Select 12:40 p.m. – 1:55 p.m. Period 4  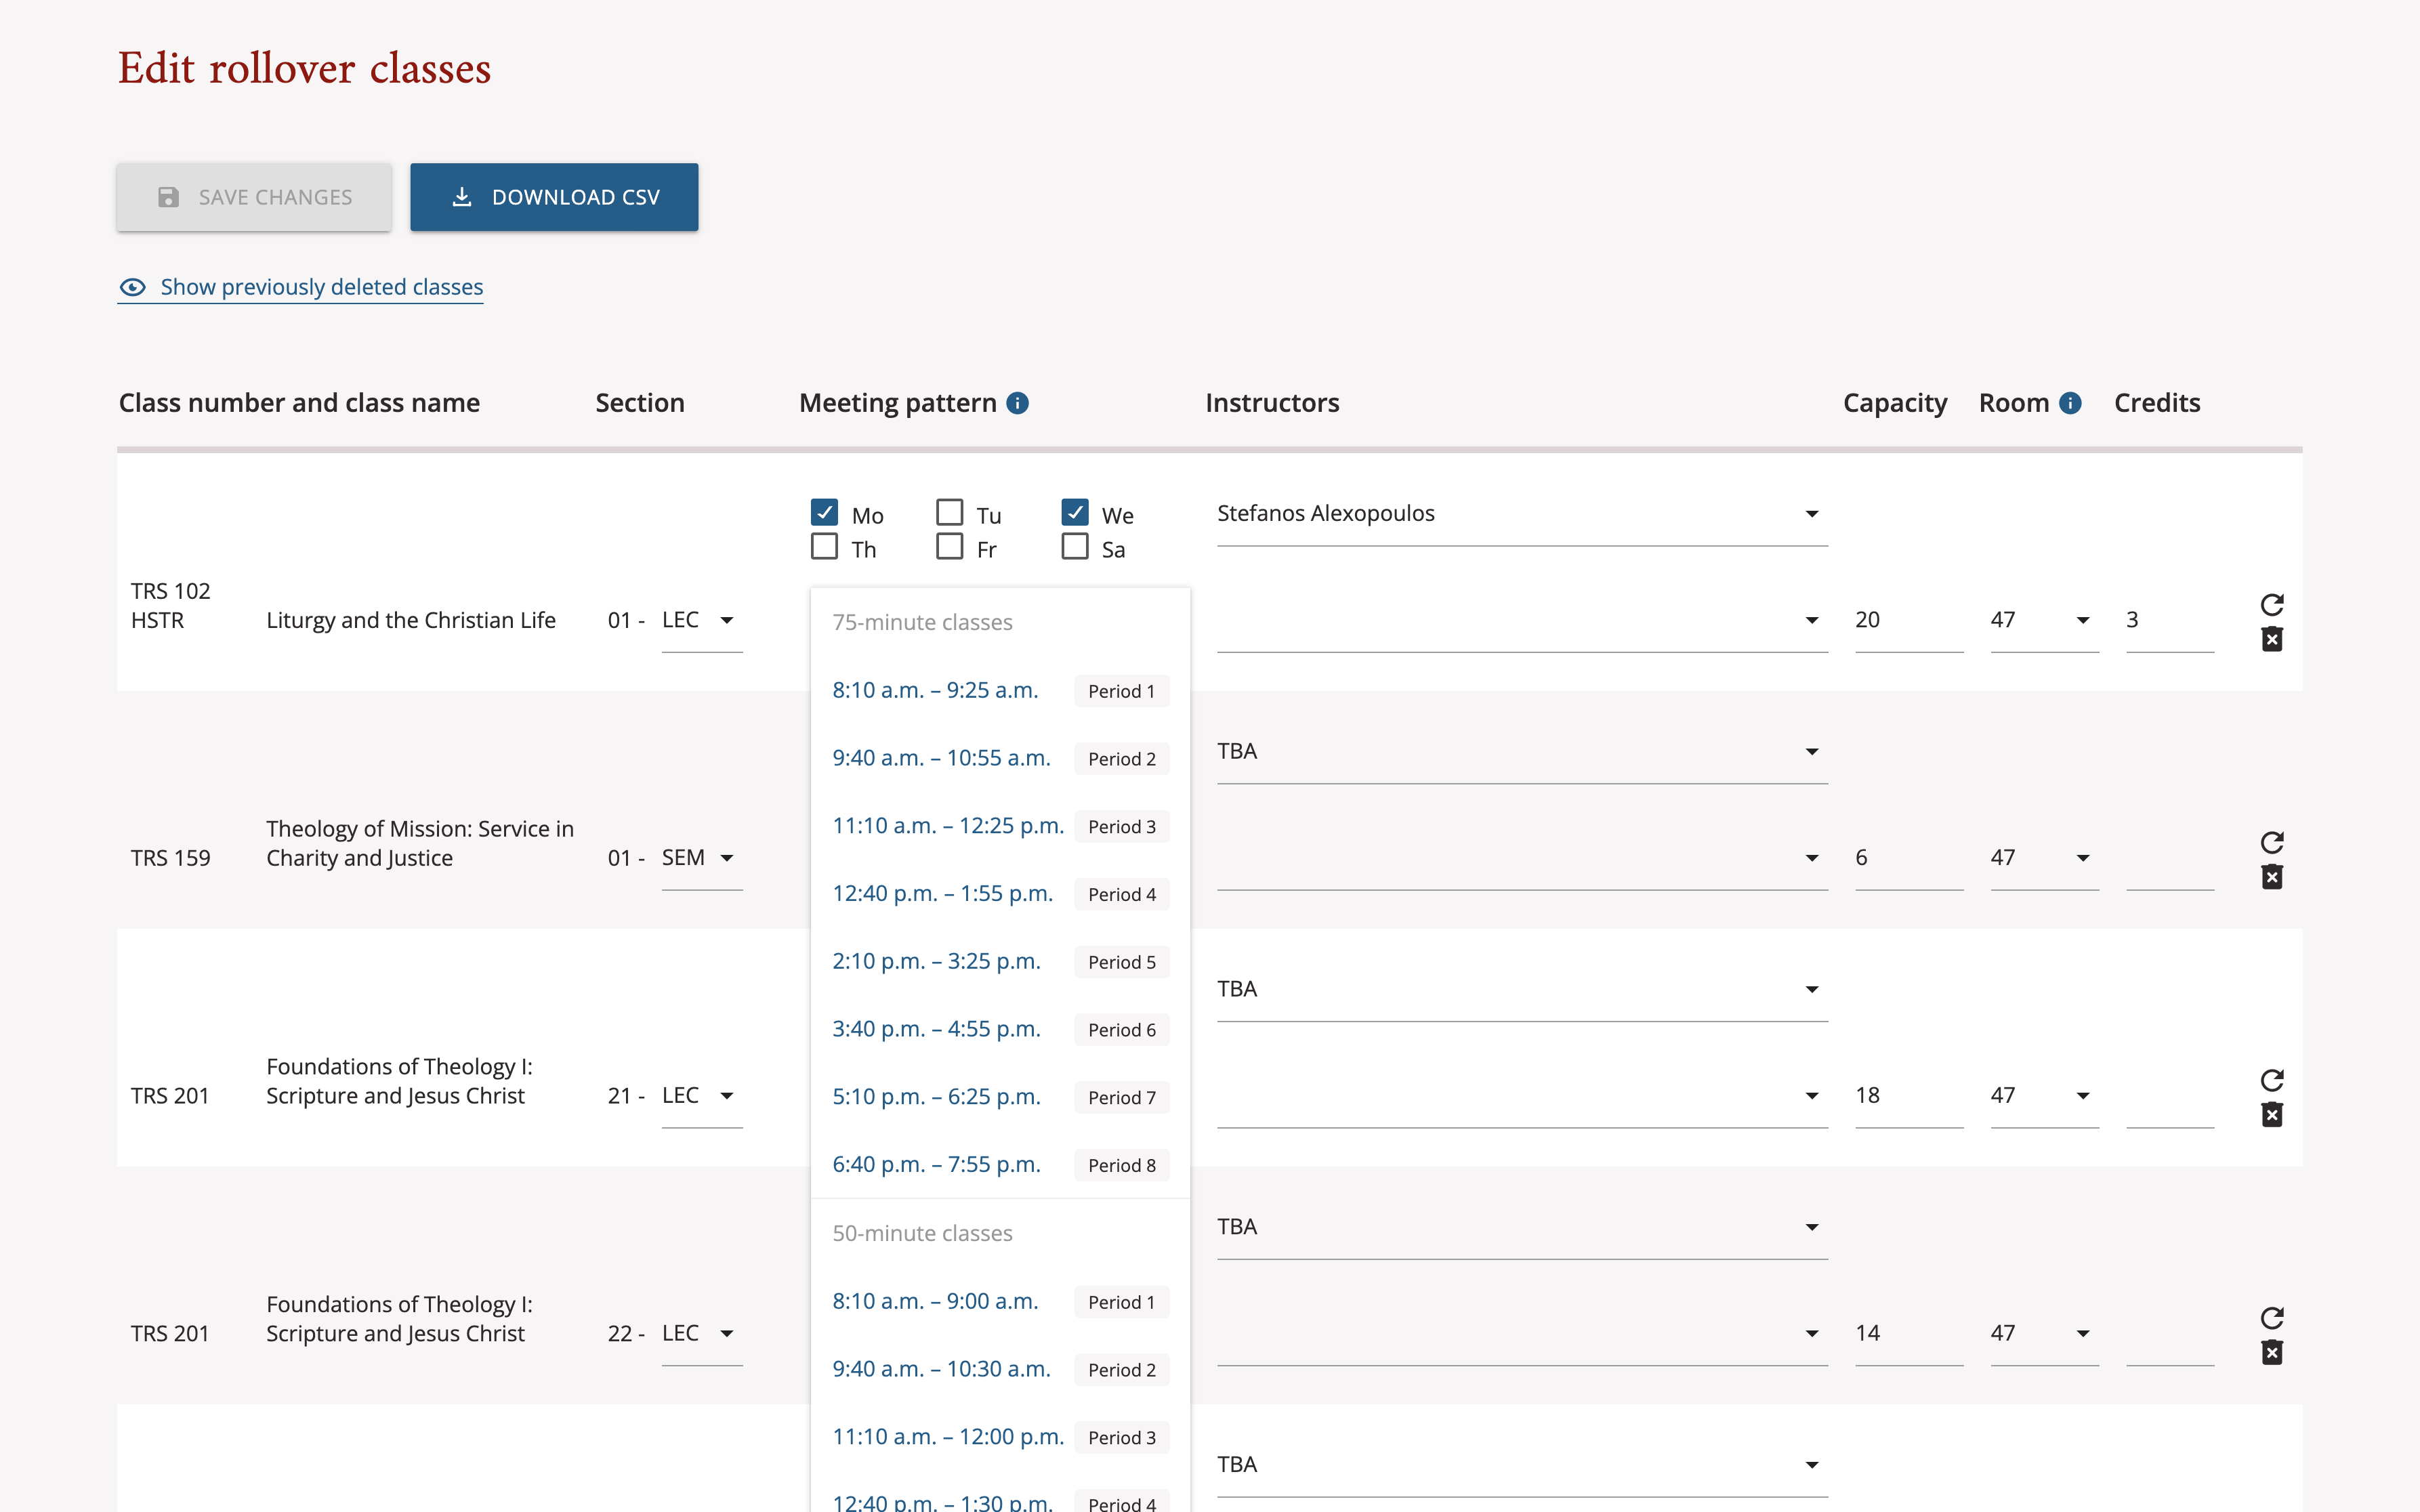click(x=1000, y=894)
